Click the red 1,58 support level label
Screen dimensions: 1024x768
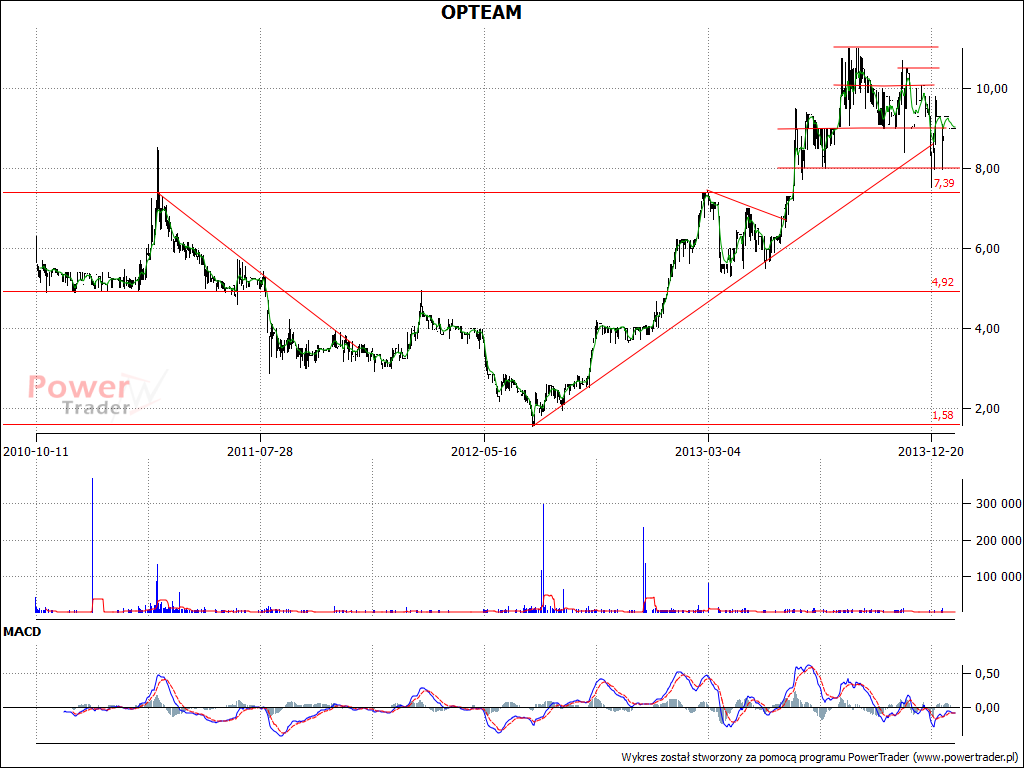coord(942,415)
